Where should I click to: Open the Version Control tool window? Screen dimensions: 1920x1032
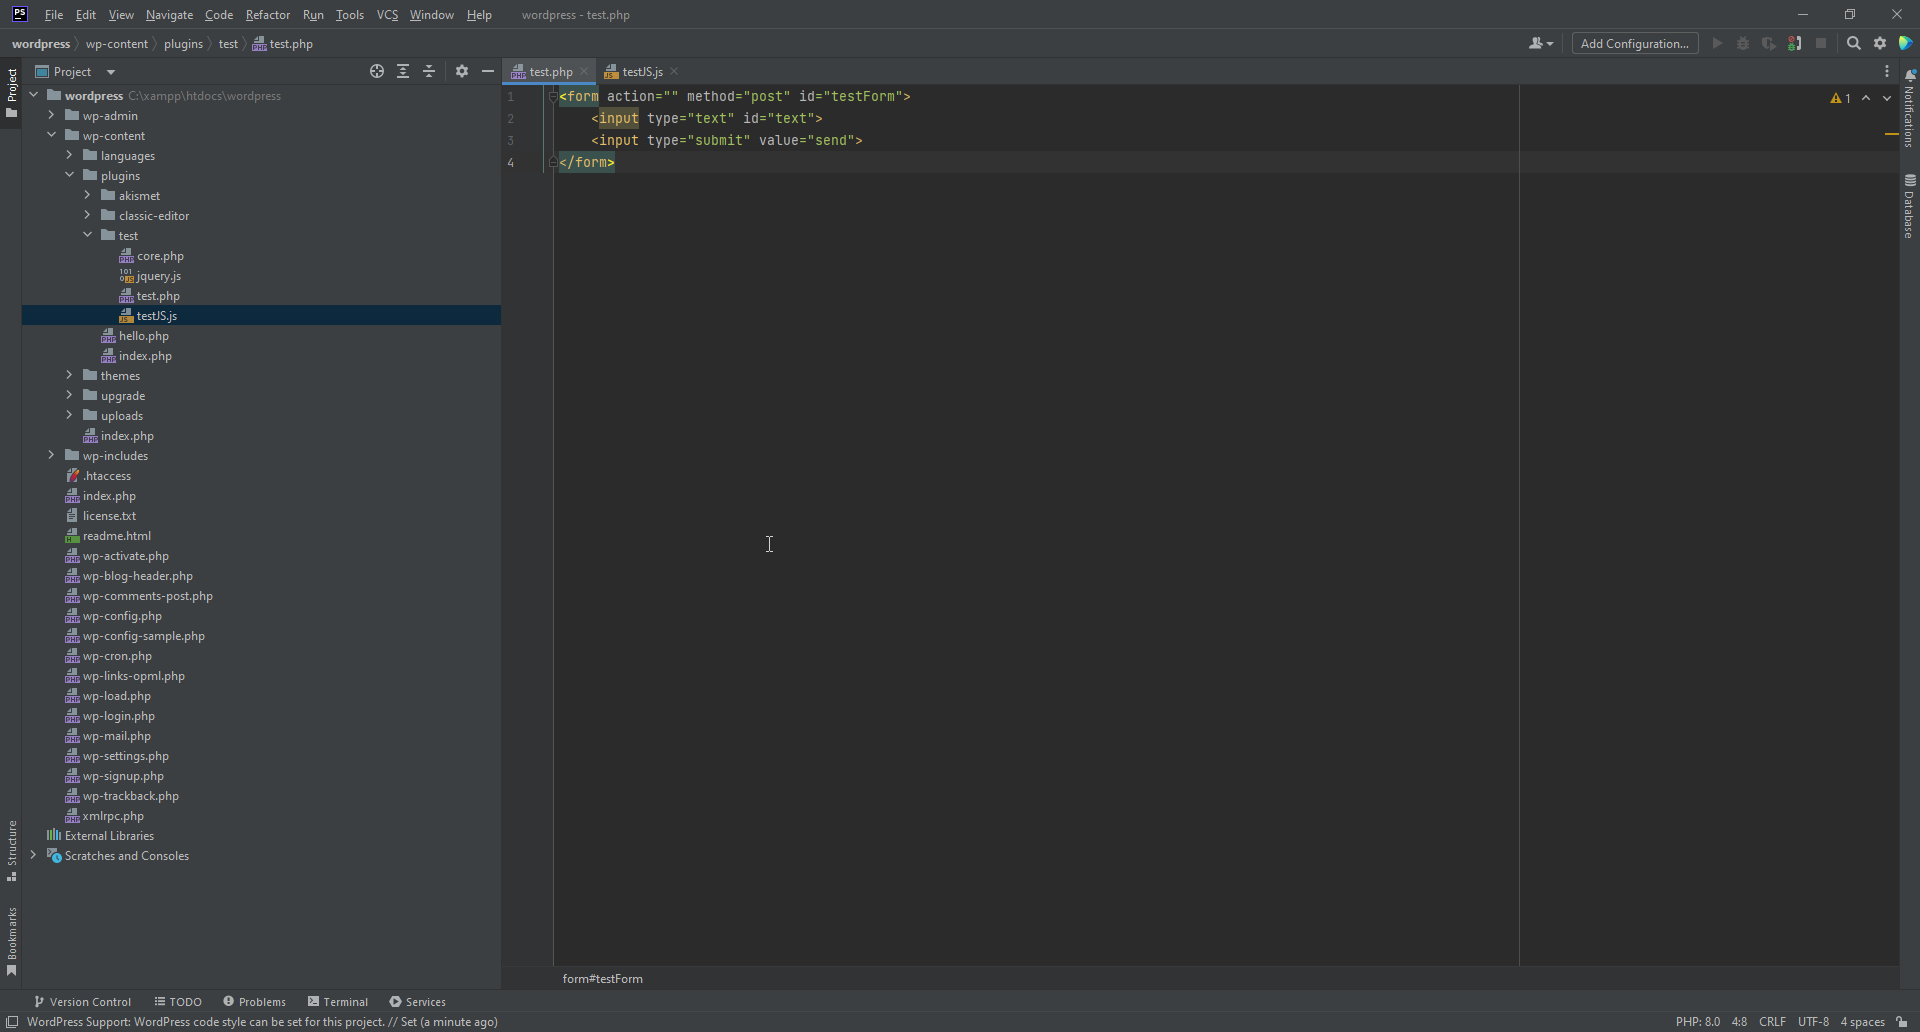click(x=83, y=1001)
